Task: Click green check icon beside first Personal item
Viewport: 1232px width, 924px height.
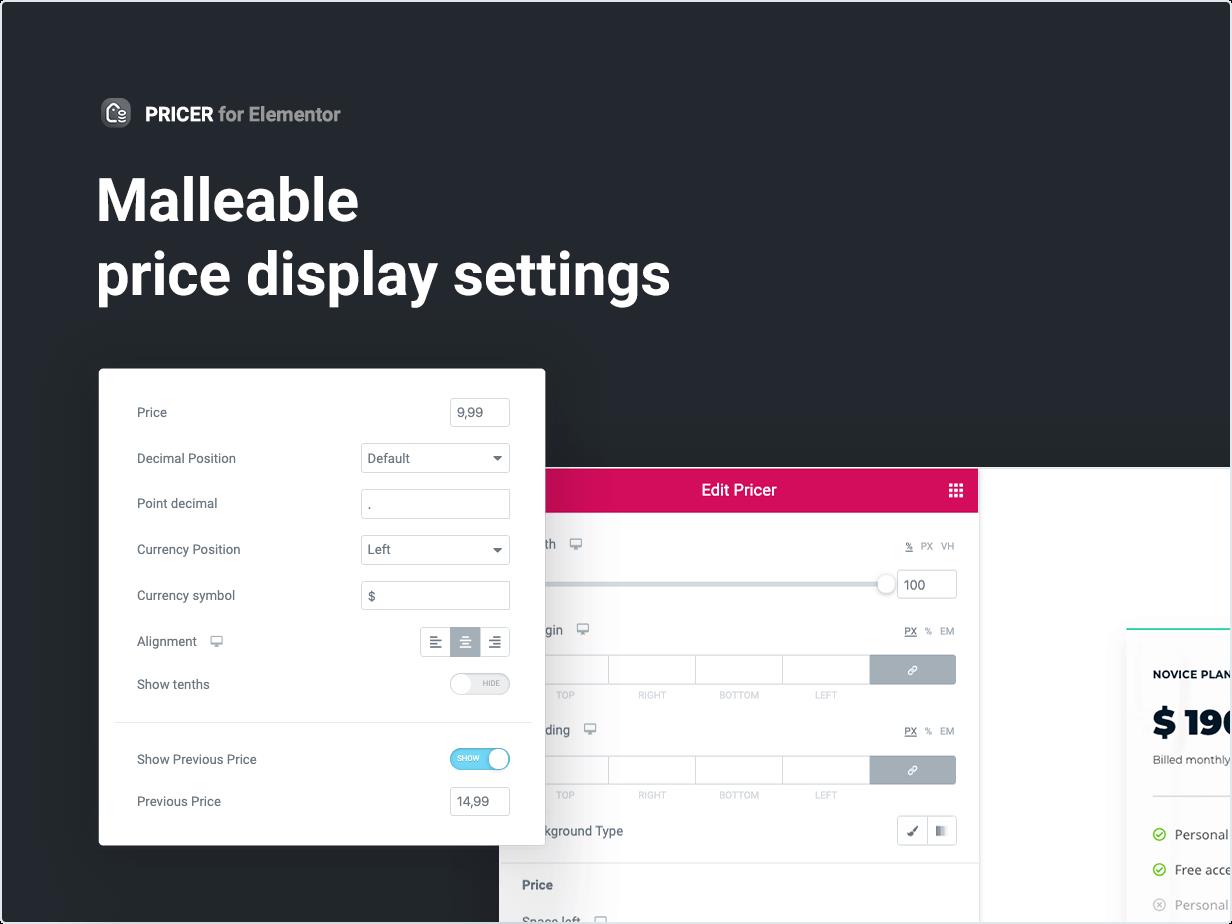Action: click(x=1160, y=835)
